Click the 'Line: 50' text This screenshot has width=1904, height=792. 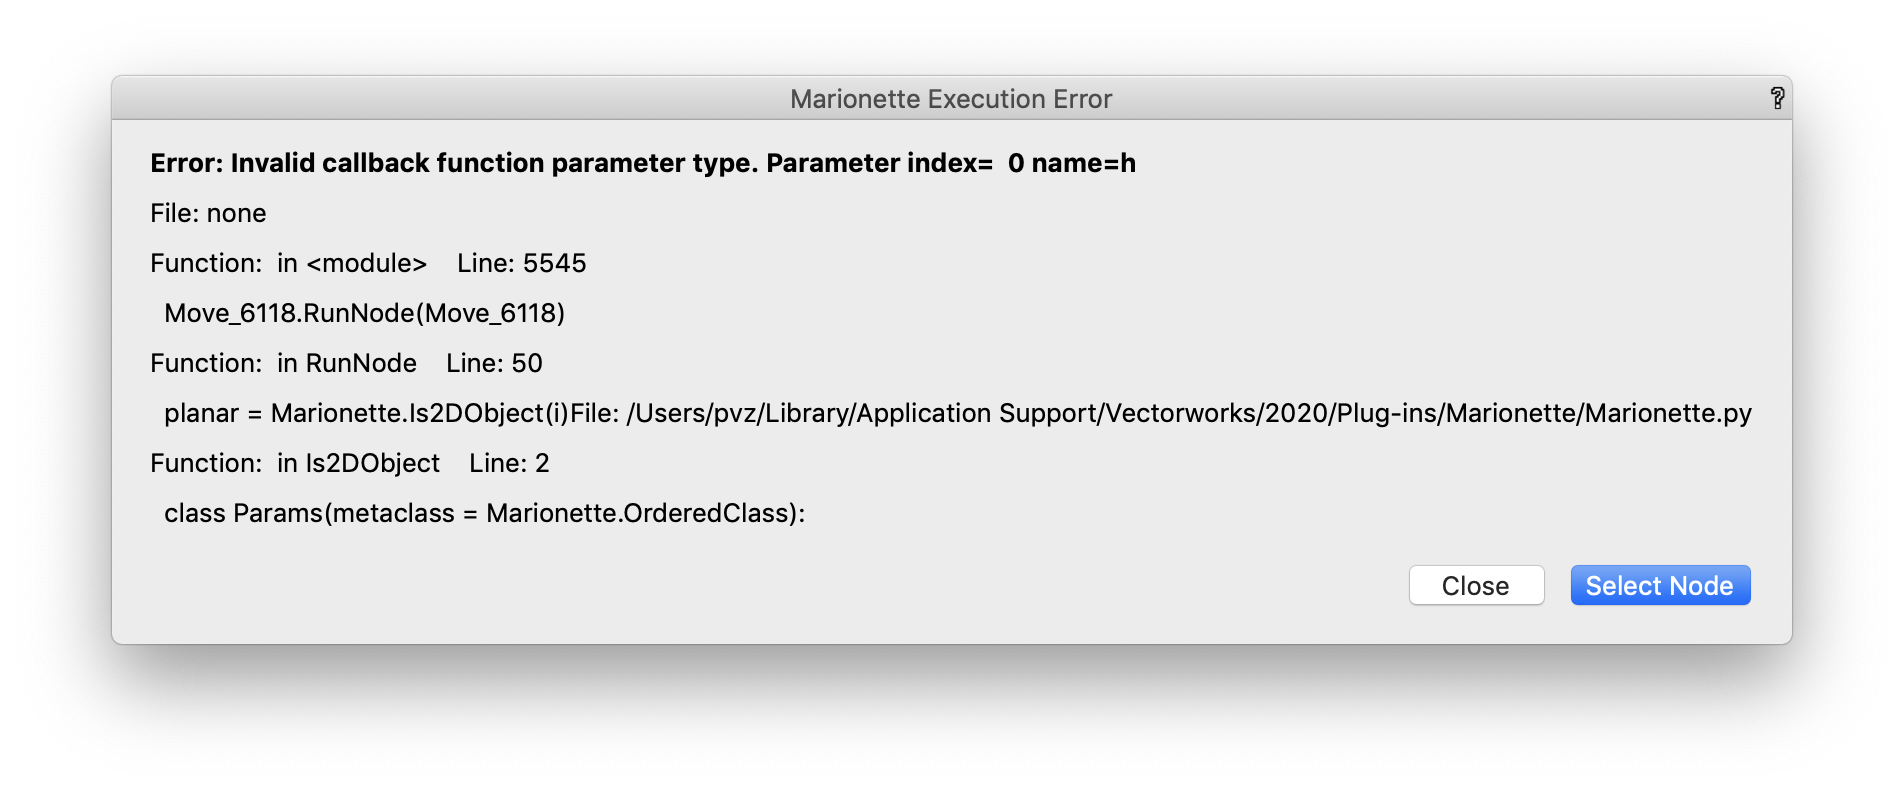tap(494, 363)
